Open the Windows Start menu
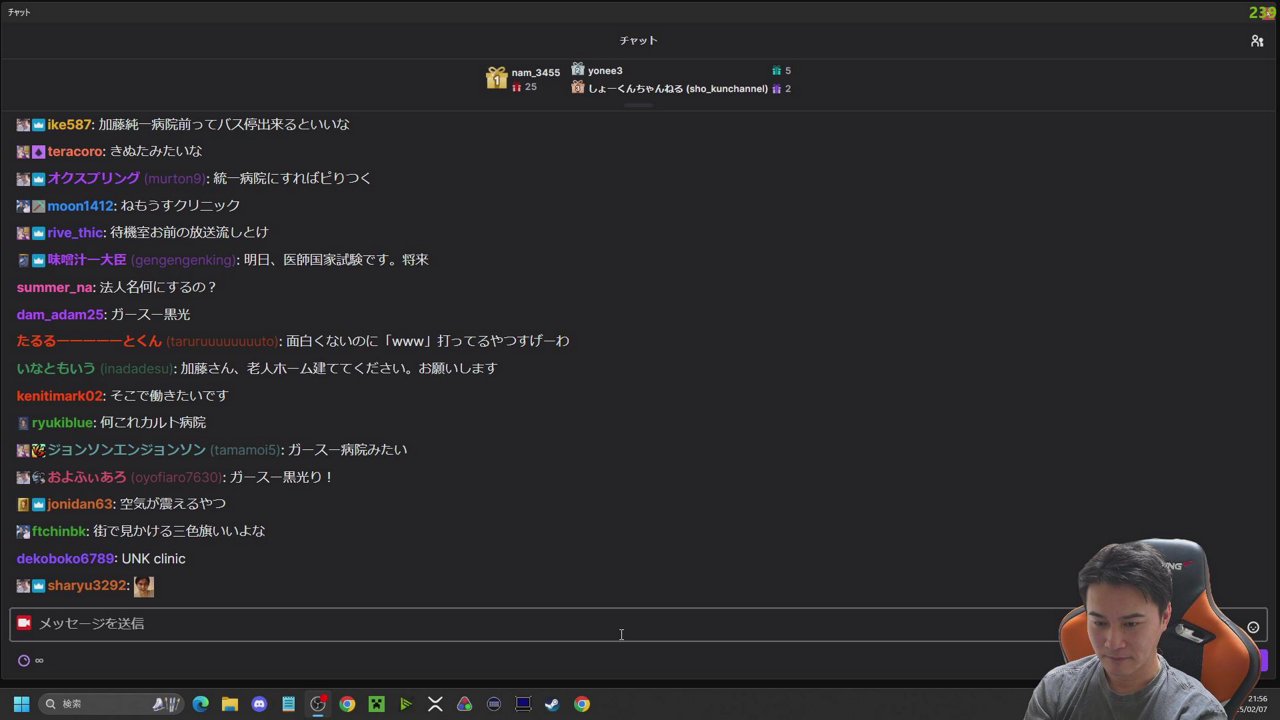1280x720 pixels. (21, 704)
